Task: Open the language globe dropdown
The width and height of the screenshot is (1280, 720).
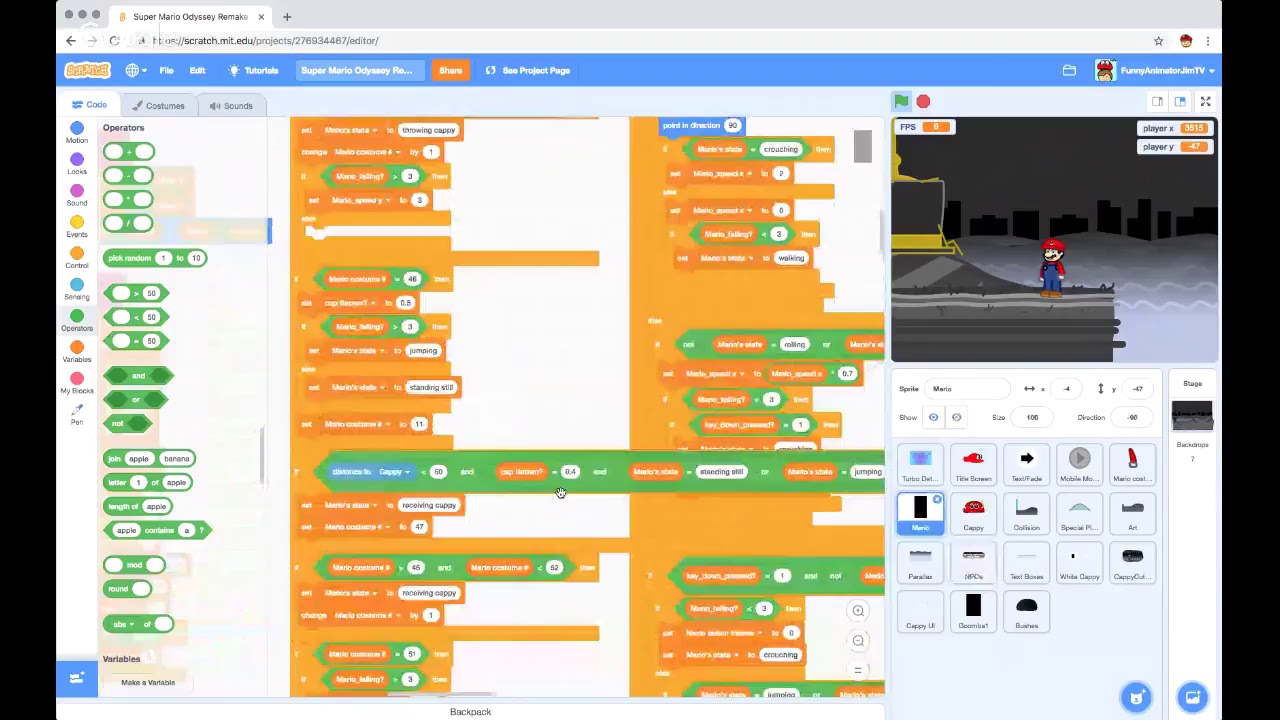Action: (136, 70)
